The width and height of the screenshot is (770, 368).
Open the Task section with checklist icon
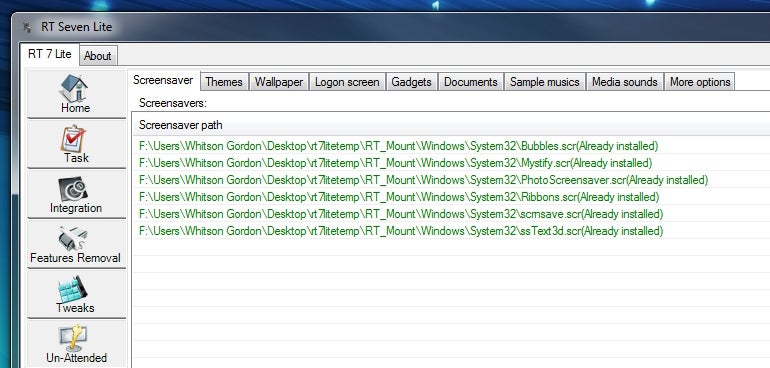tap(76, 144)
